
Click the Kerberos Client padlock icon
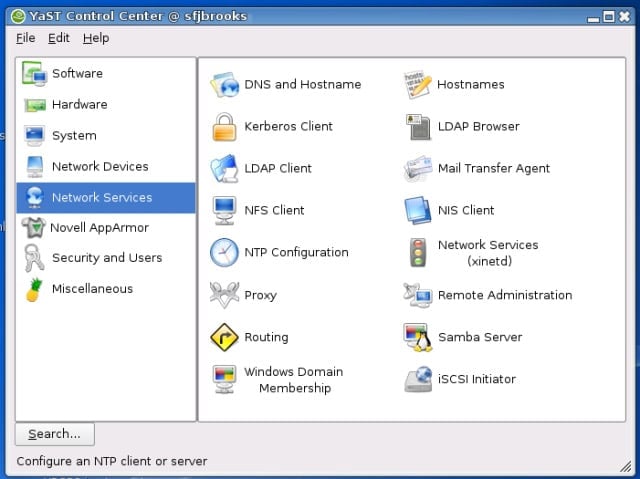pos(224,127)
